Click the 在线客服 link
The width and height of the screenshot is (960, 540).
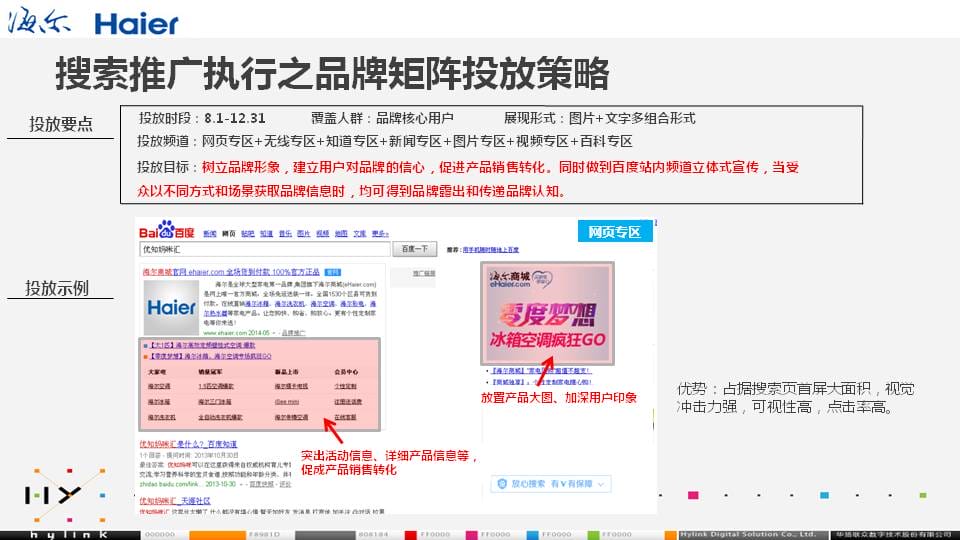coord(345,417)
